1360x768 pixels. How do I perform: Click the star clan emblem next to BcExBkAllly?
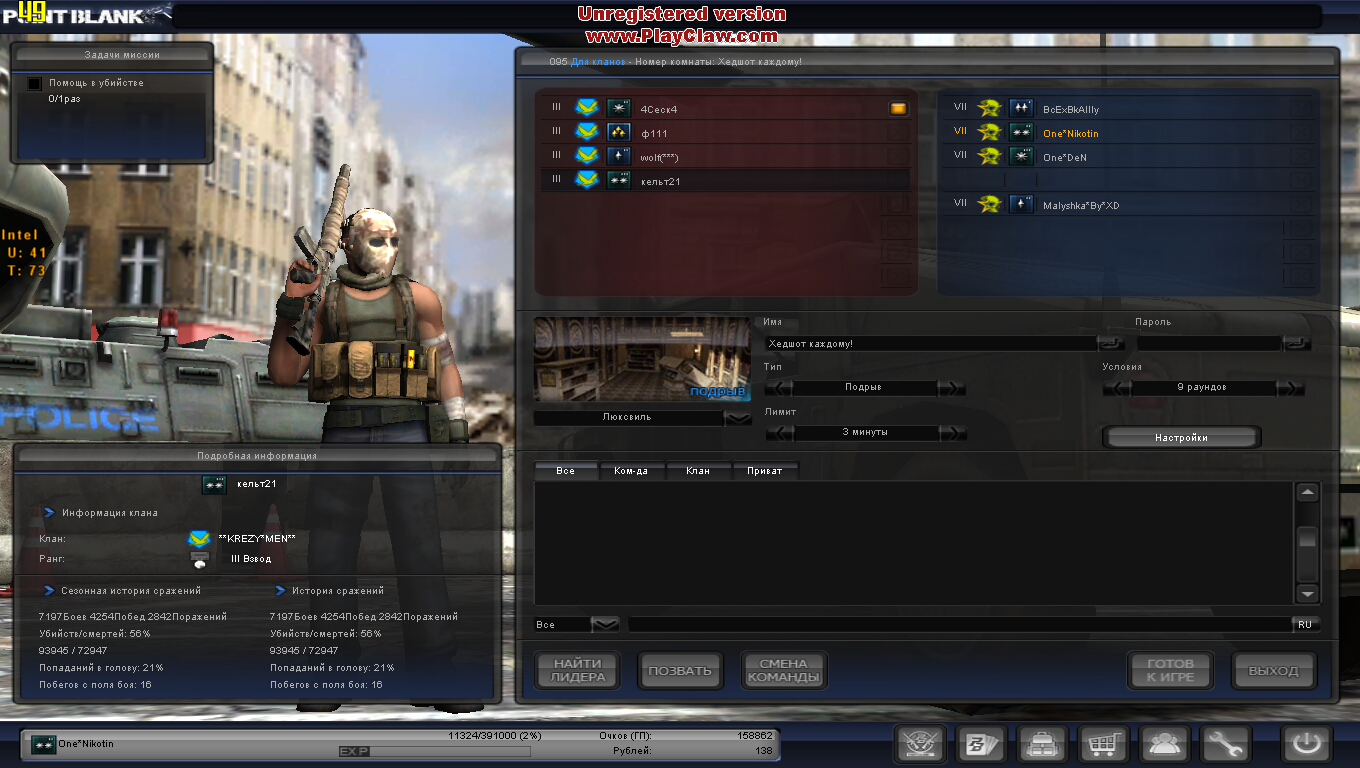point(990,108)
